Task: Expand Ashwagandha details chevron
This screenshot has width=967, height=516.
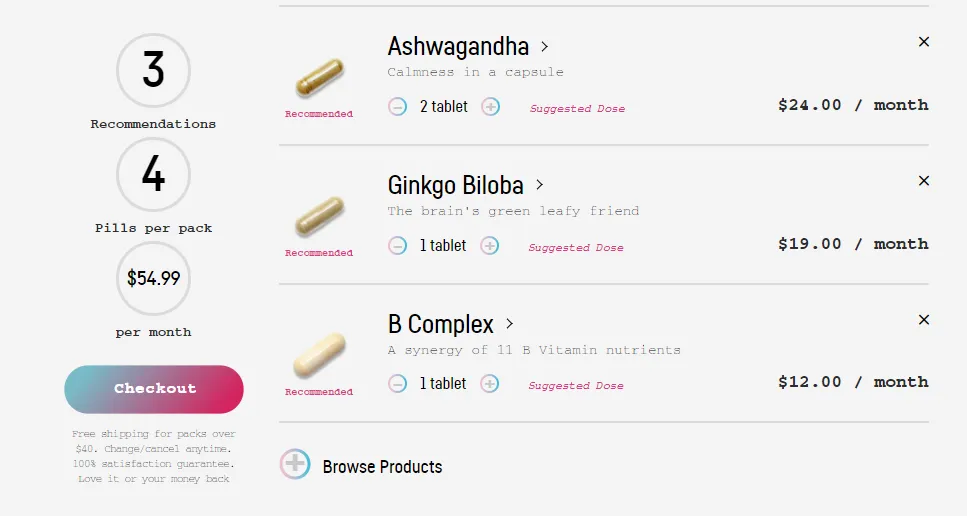Action: tap(545, 47)
